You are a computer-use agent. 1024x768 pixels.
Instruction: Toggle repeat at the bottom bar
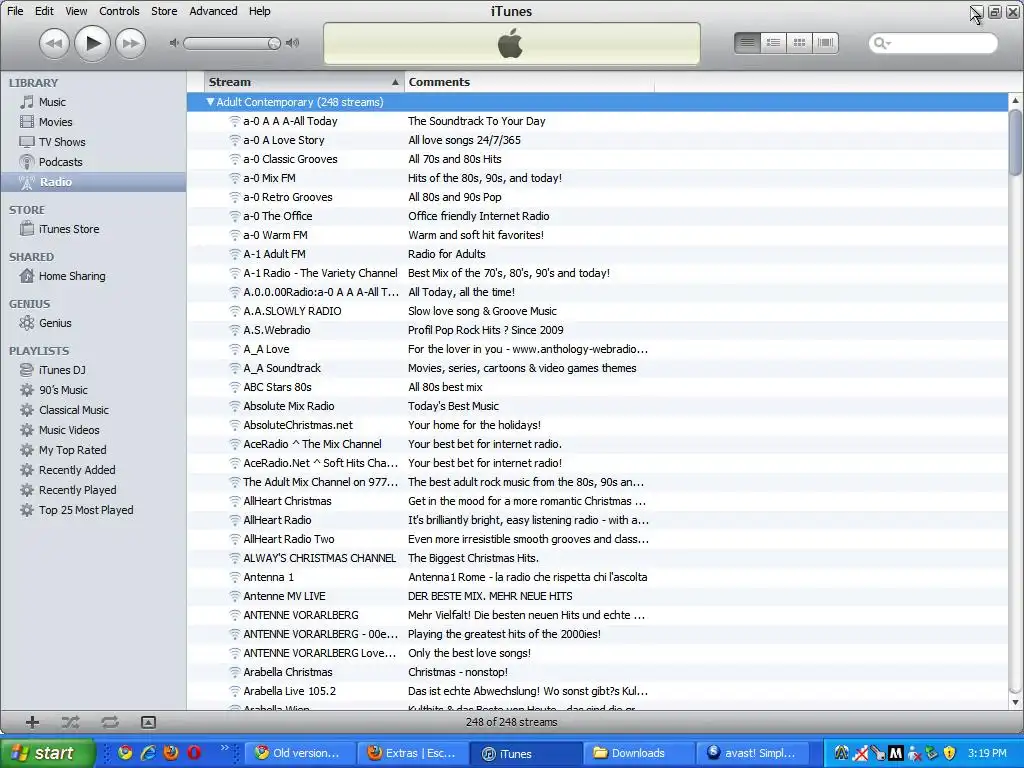[110, 722]
